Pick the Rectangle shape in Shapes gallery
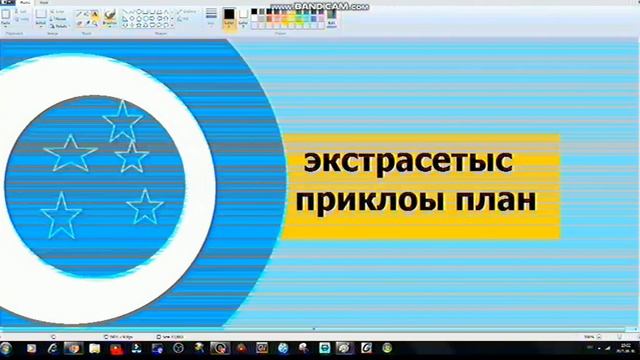Image resolution: width=640 pixels, height=360 pixels. click(146, 12)
